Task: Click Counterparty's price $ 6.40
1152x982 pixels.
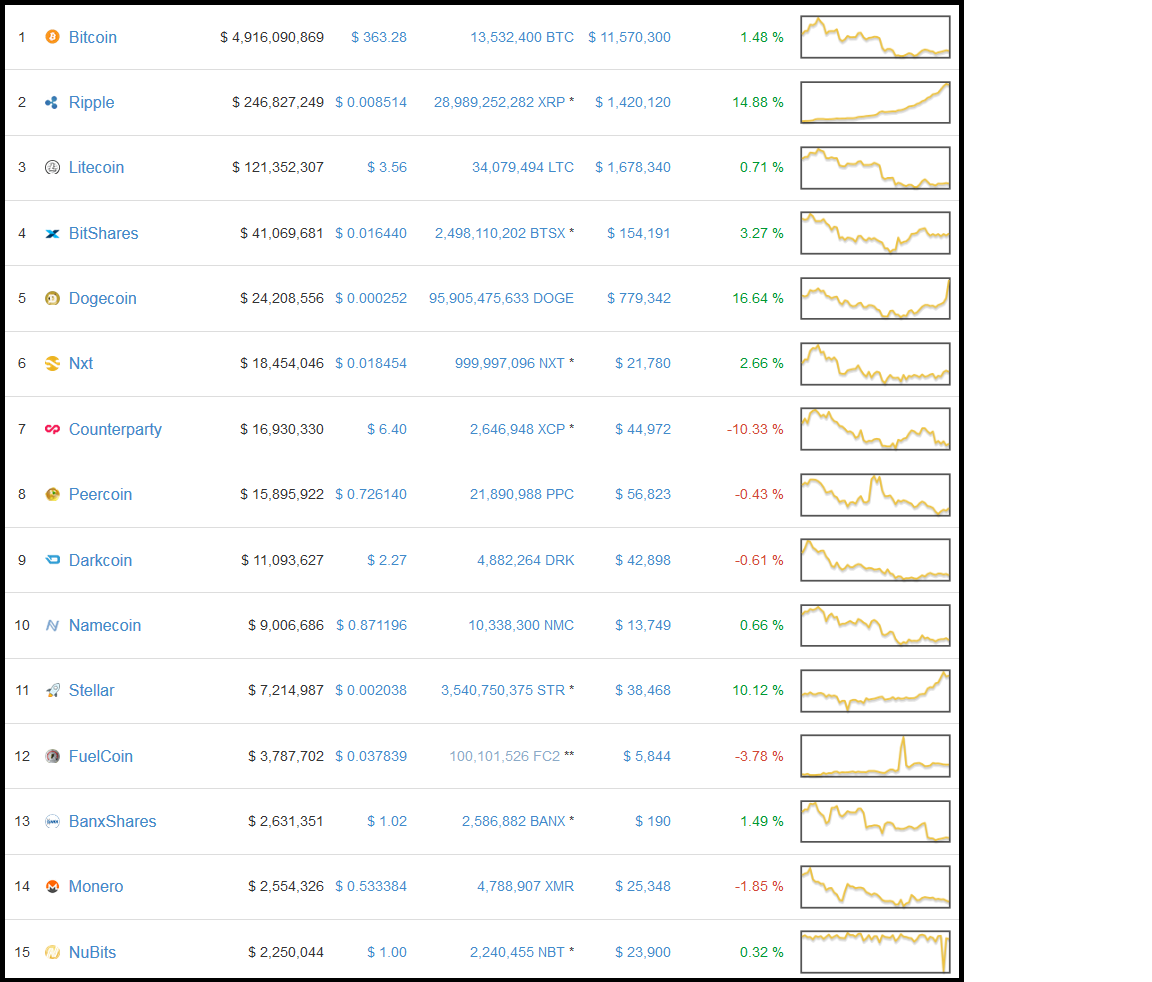Action: [x=387, y=429]
